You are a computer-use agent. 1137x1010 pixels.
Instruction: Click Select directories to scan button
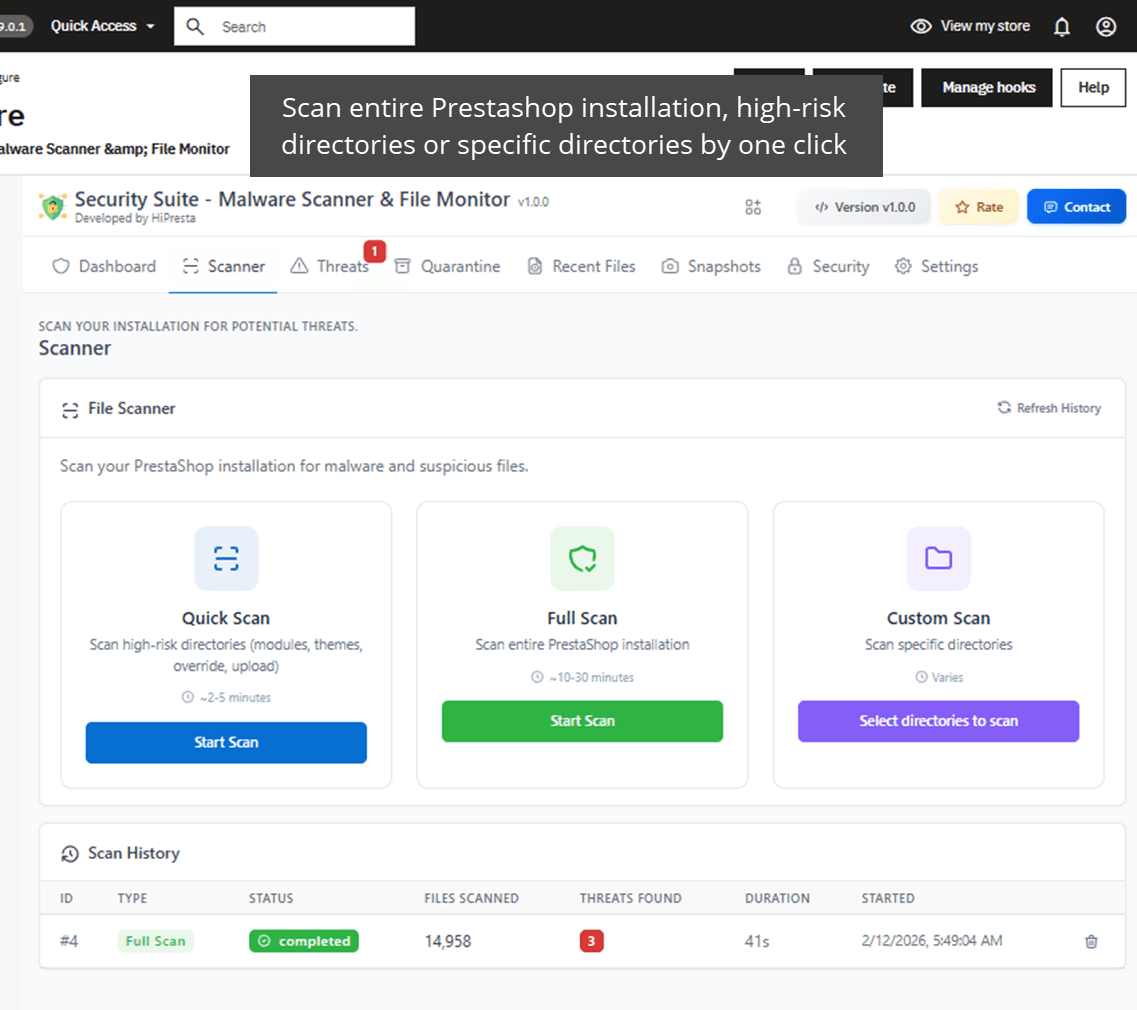(938, 721)
